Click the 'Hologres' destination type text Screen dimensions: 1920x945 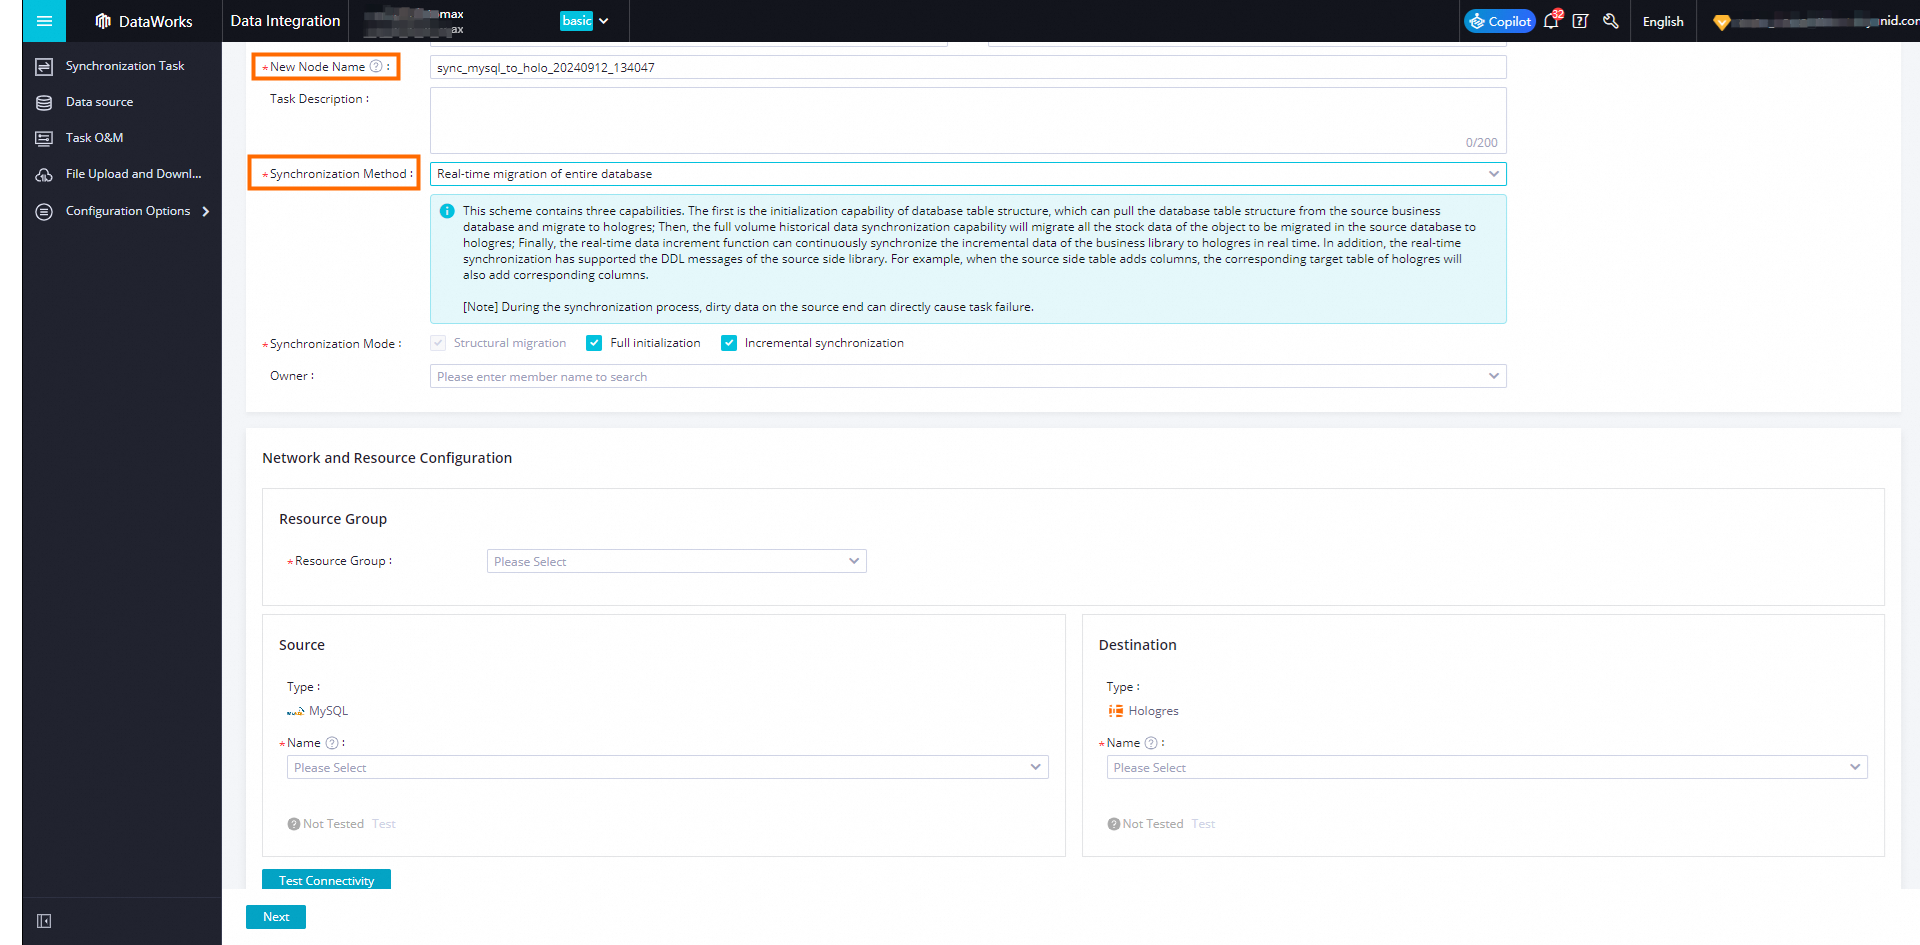point(1153,711)
